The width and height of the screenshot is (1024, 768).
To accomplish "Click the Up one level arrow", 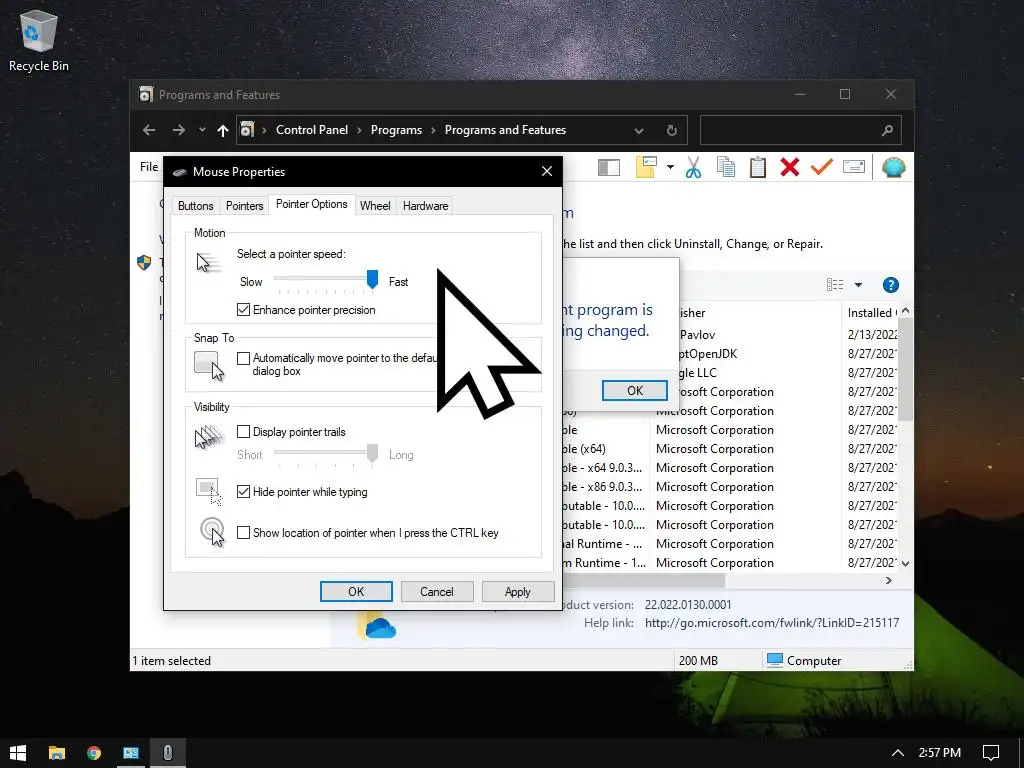I will click(223, 130).
